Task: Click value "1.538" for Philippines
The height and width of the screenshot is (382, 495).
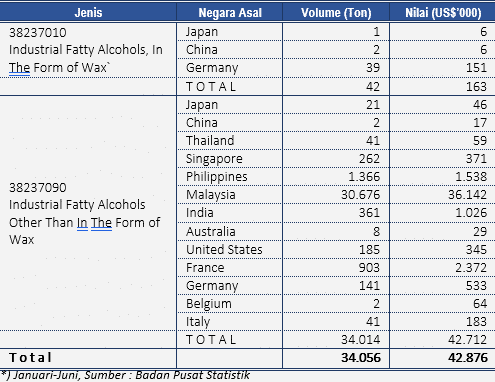Action: [x=471, y=177]
